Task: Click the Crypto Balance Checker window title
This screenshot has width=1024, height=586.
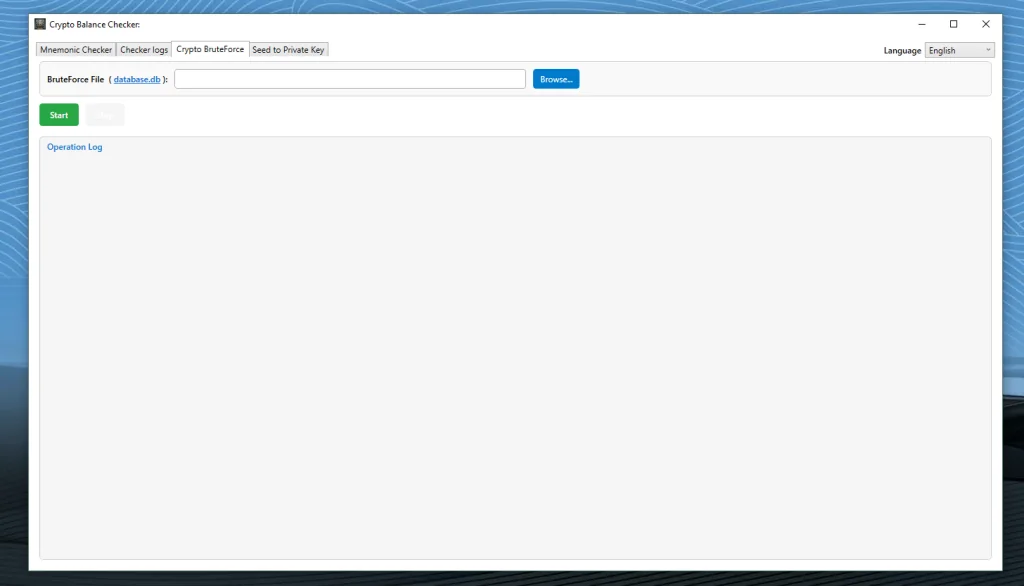Action: (94, 24)
